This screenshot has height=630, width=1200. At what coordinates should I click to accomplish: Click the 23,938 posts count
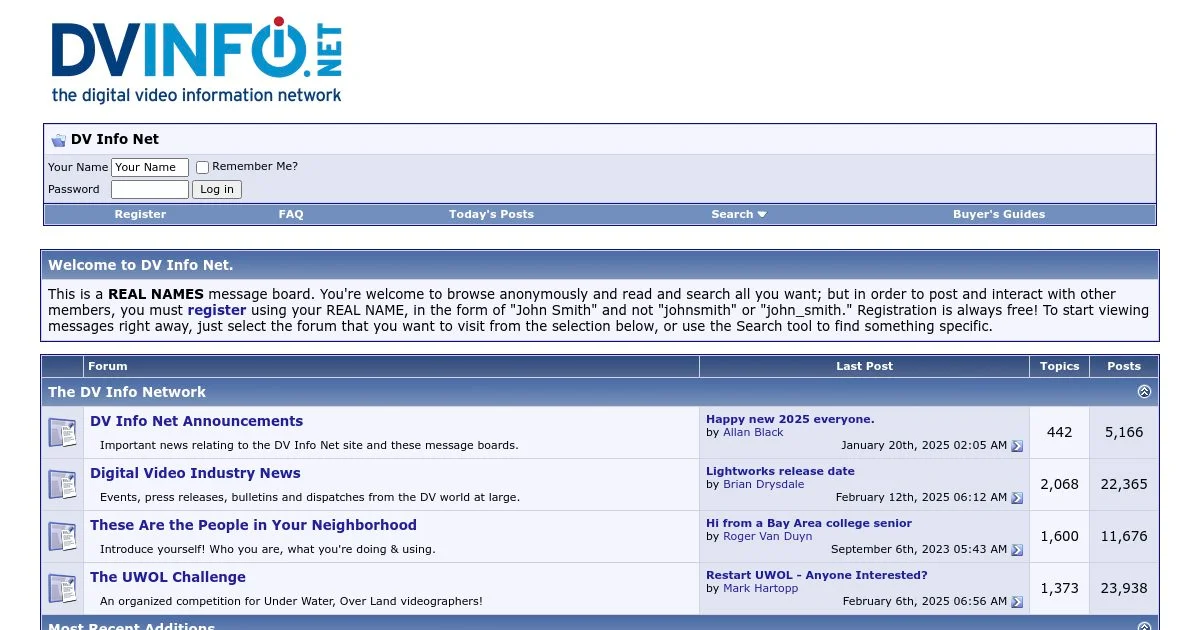click(1124, 588)
